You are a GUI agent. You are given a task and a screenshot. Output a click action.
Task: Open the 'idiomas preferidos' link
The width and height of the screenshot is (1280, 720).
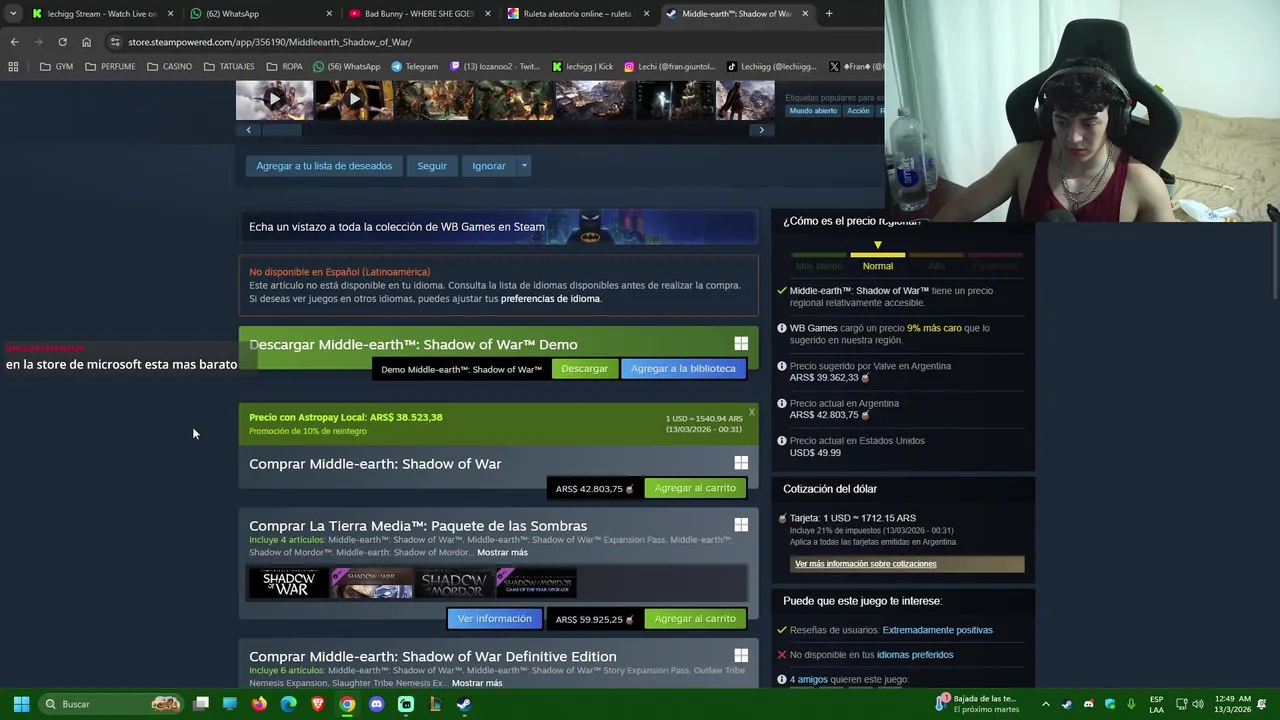tap(914, 655)
